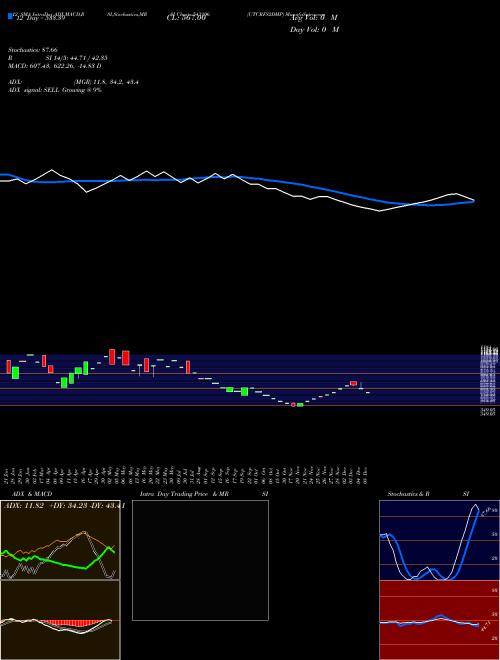This screenshot has width=500, height=660.
Task: Click the 'Stochastics & R' panel title
Action: click(x=408, y=494)
